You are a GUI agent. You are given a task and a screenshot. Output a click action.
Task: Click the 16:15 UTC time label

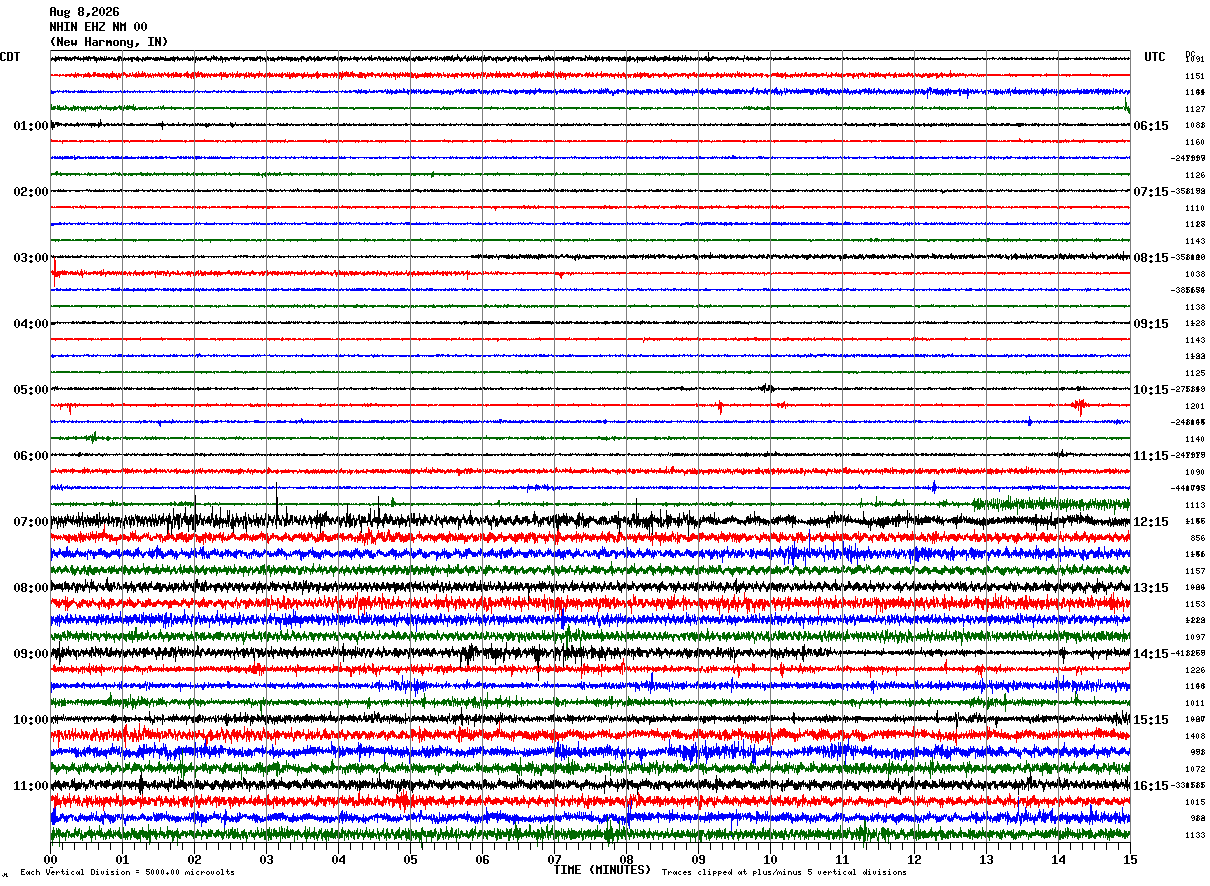pyautogui.click(x=1151, y=786)
